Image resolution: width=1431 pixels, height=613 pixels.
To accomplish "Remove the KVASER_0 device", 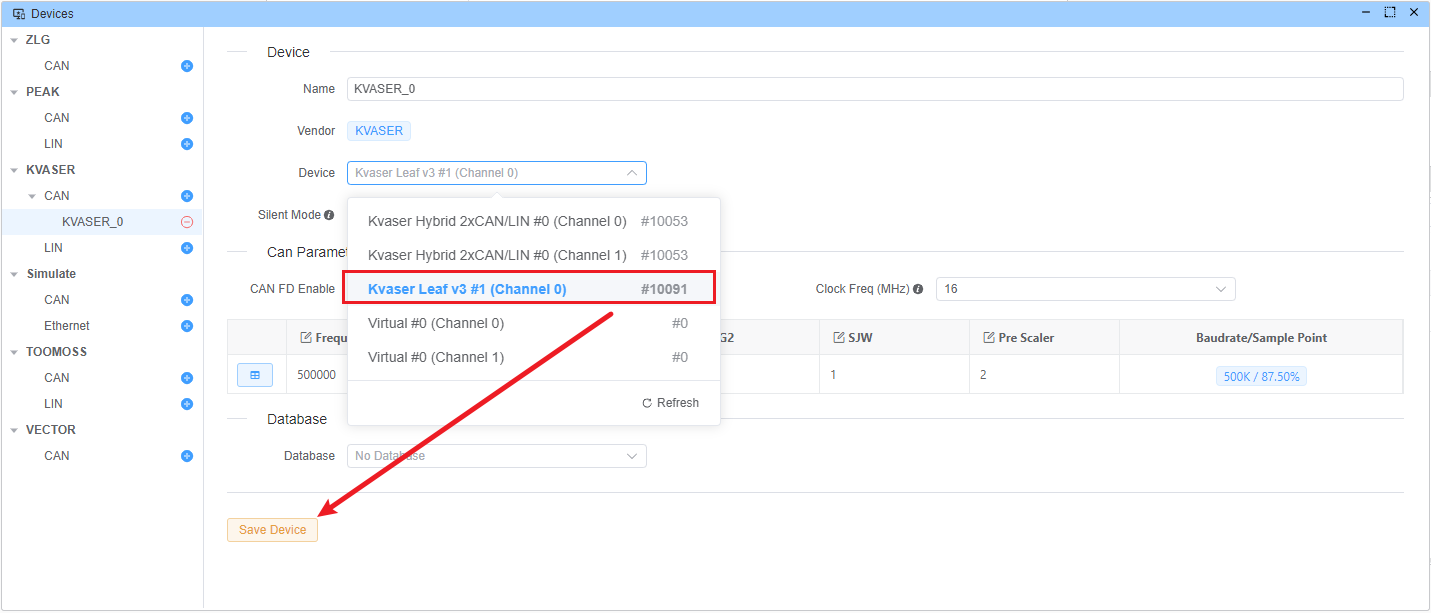I will pos(186,222).
